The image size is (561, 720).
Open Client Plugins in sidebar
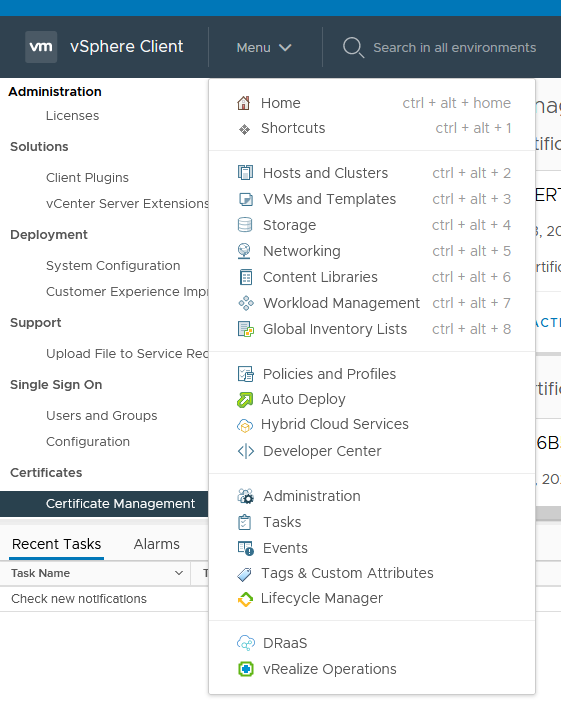tap(87, 178)
